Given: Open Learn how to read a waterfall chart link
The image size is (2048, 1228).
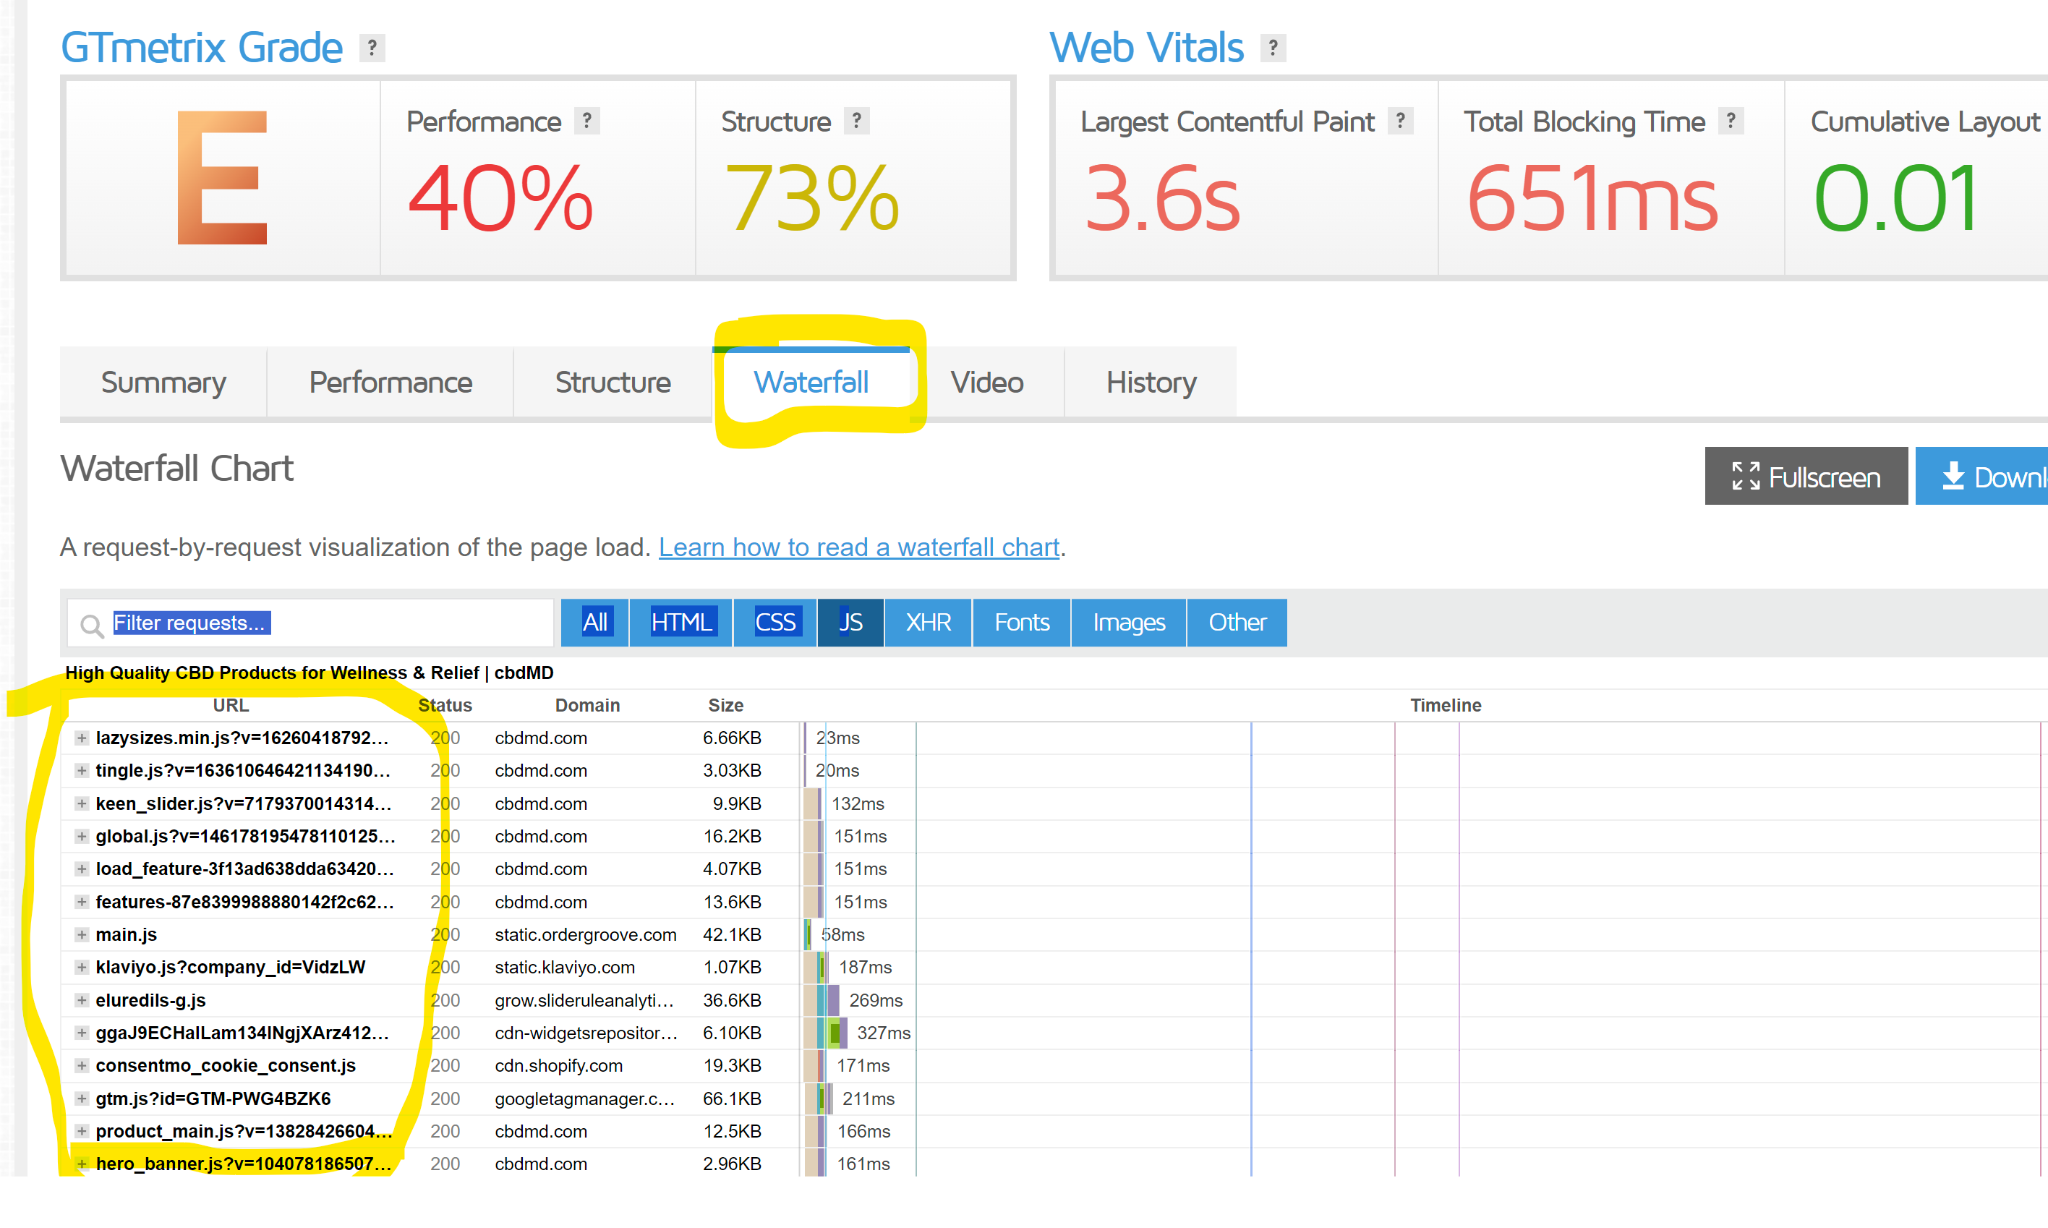Looking at the screenshot, I should 858,548.
